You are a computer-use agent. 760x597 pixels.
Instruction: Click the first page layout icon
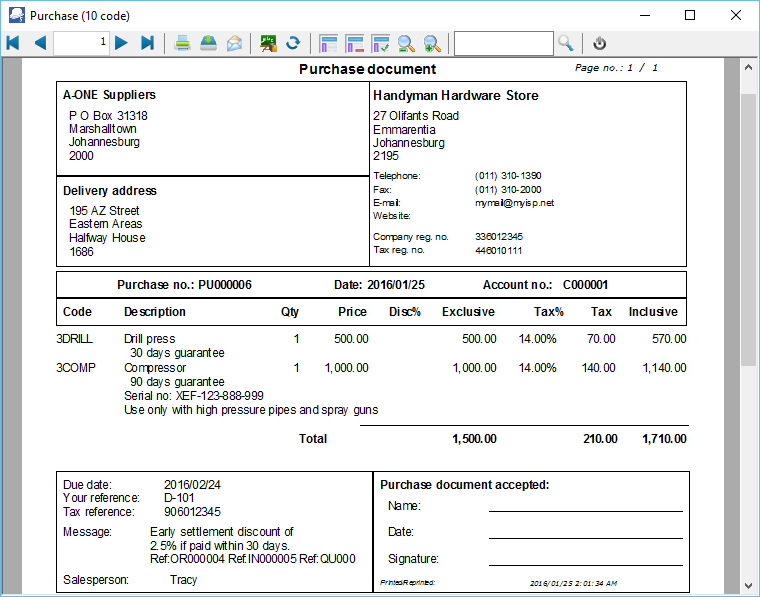[x=328, y=43]
